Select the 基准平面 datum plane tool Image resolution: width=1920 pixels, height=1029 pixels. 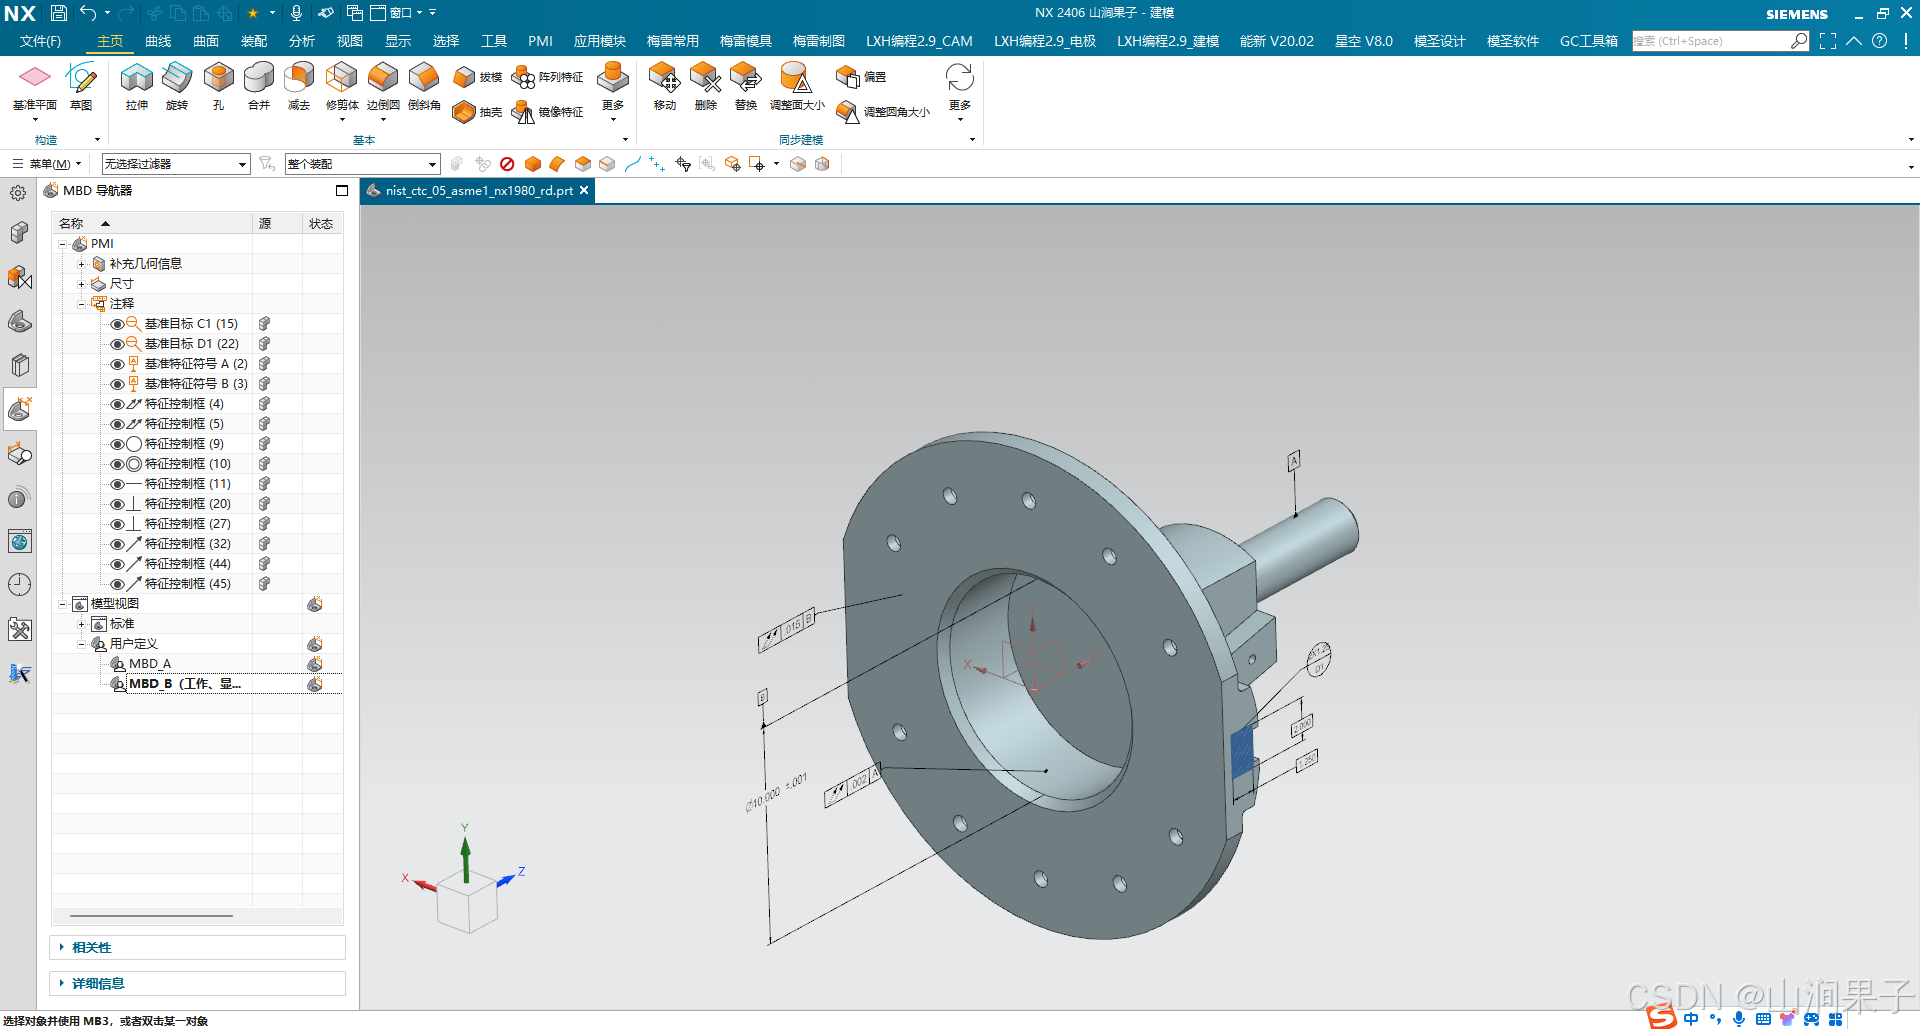35,86
